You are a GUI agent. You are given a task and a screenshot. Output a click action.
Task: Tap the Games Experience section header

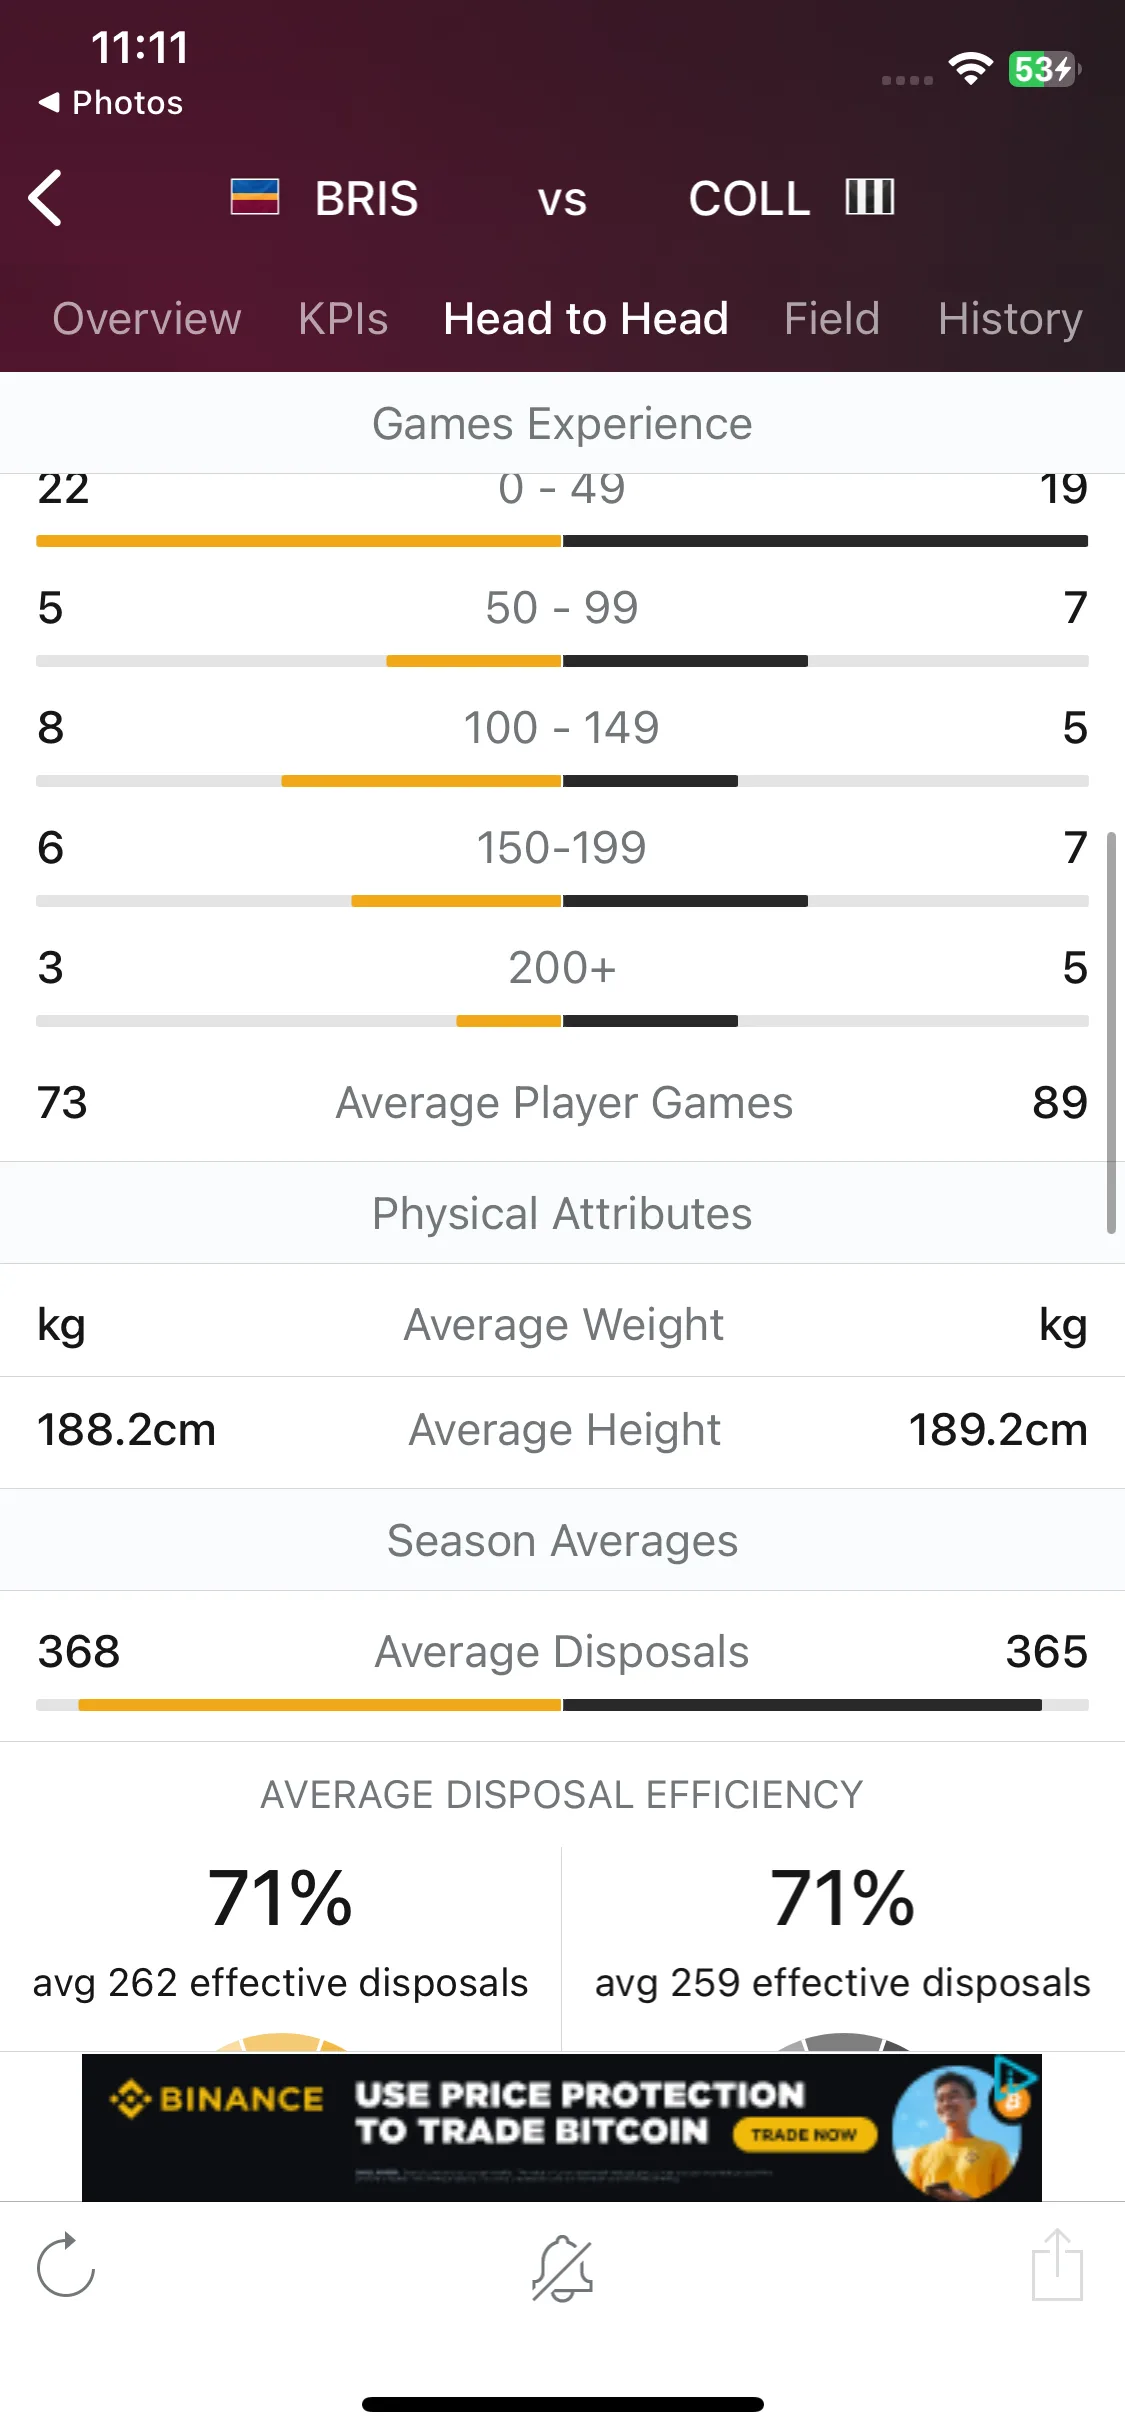pyautogui.click(x=562, y=423)
